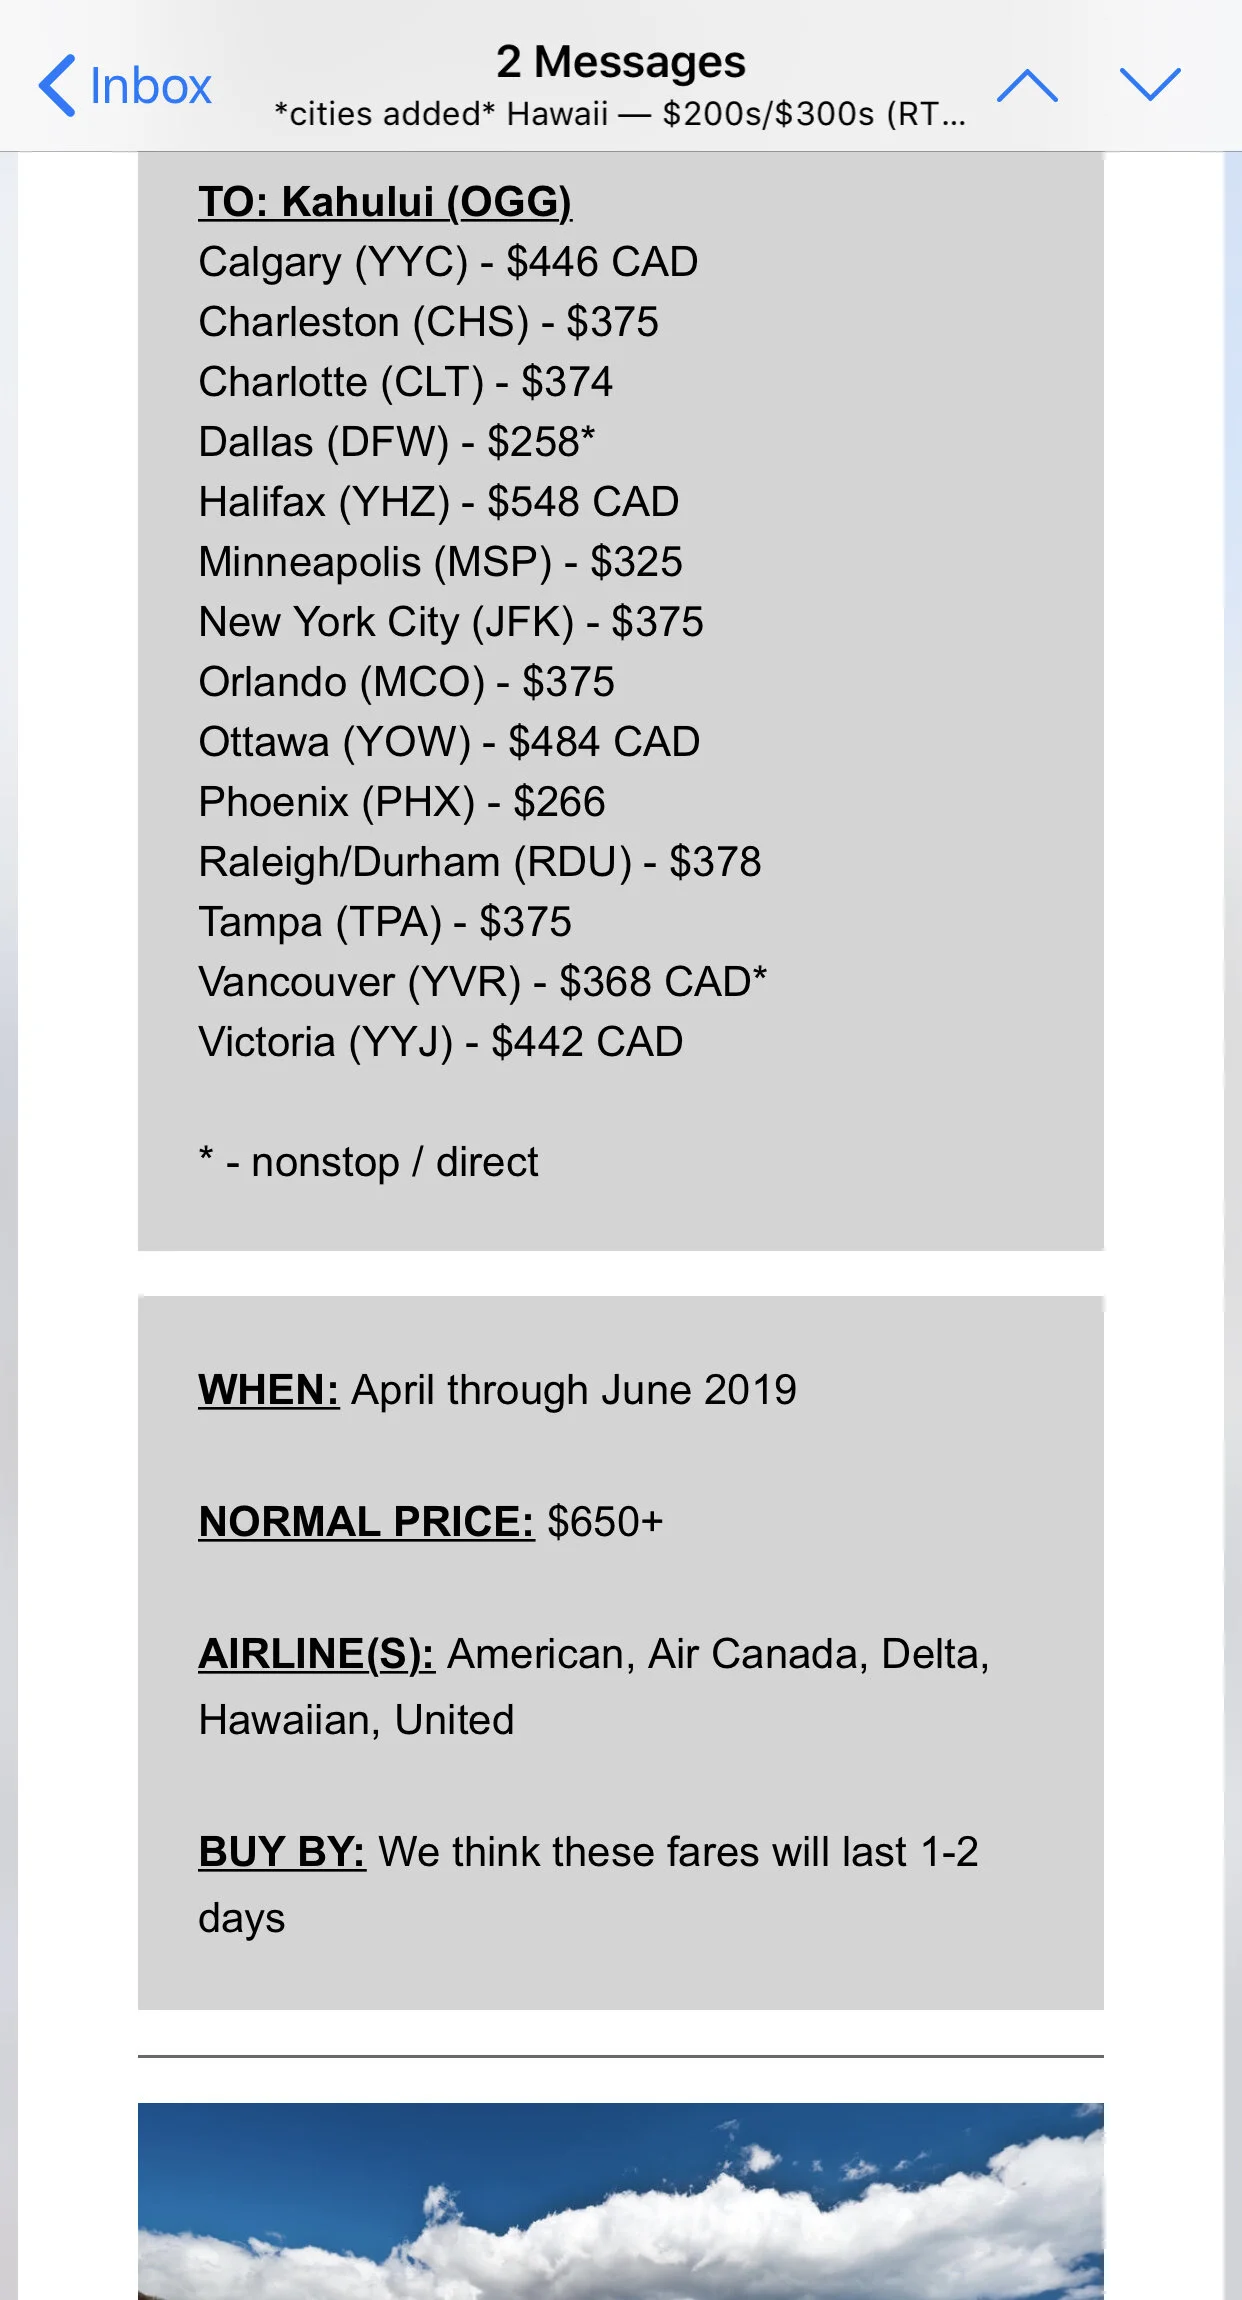This screenshot has height=2300, width=1242.
Task: Open the sky and clouds photo
Action: [x=621, y=2200]
